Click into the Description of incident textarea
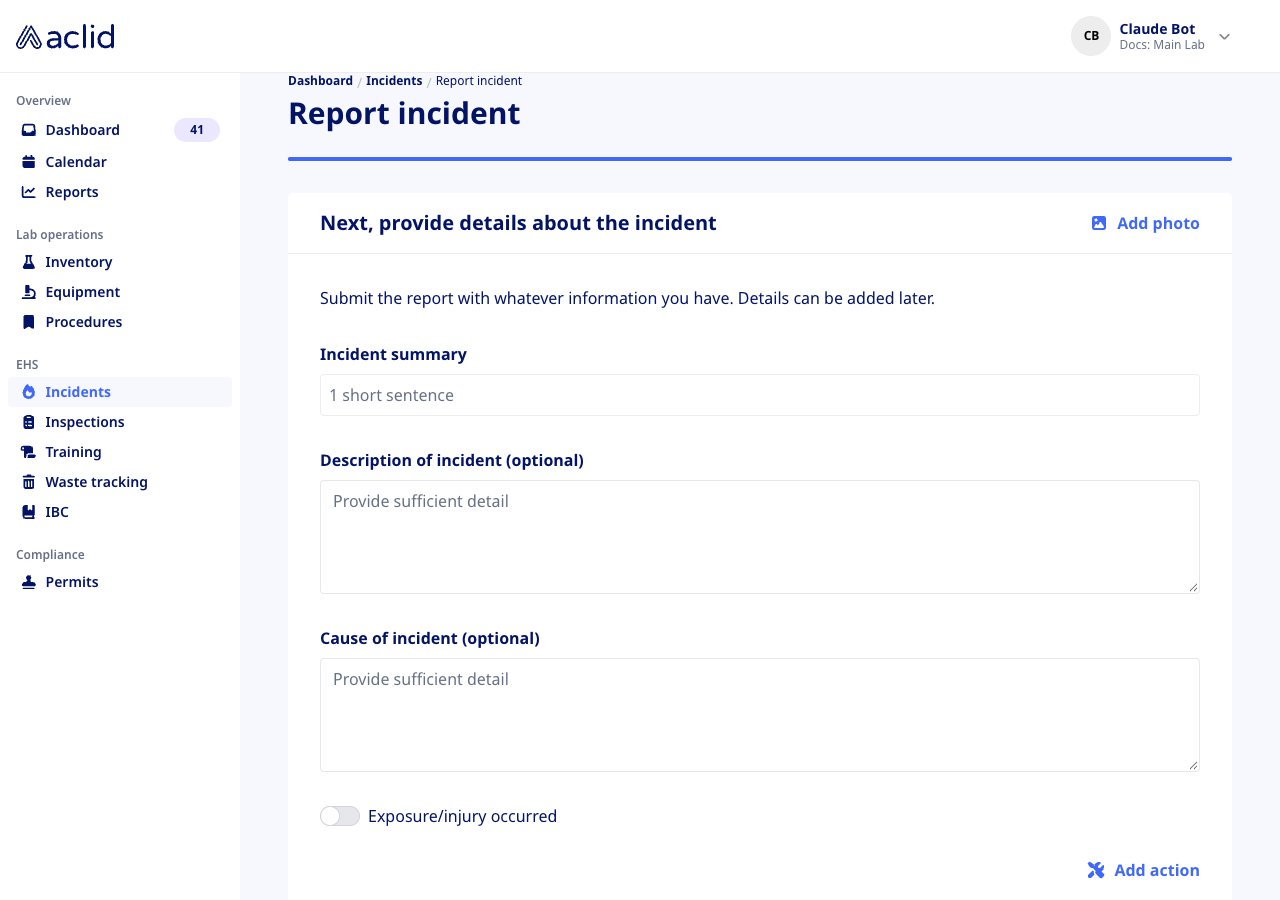Screen dimensions: 1280x900 click(x=760, y=537)
